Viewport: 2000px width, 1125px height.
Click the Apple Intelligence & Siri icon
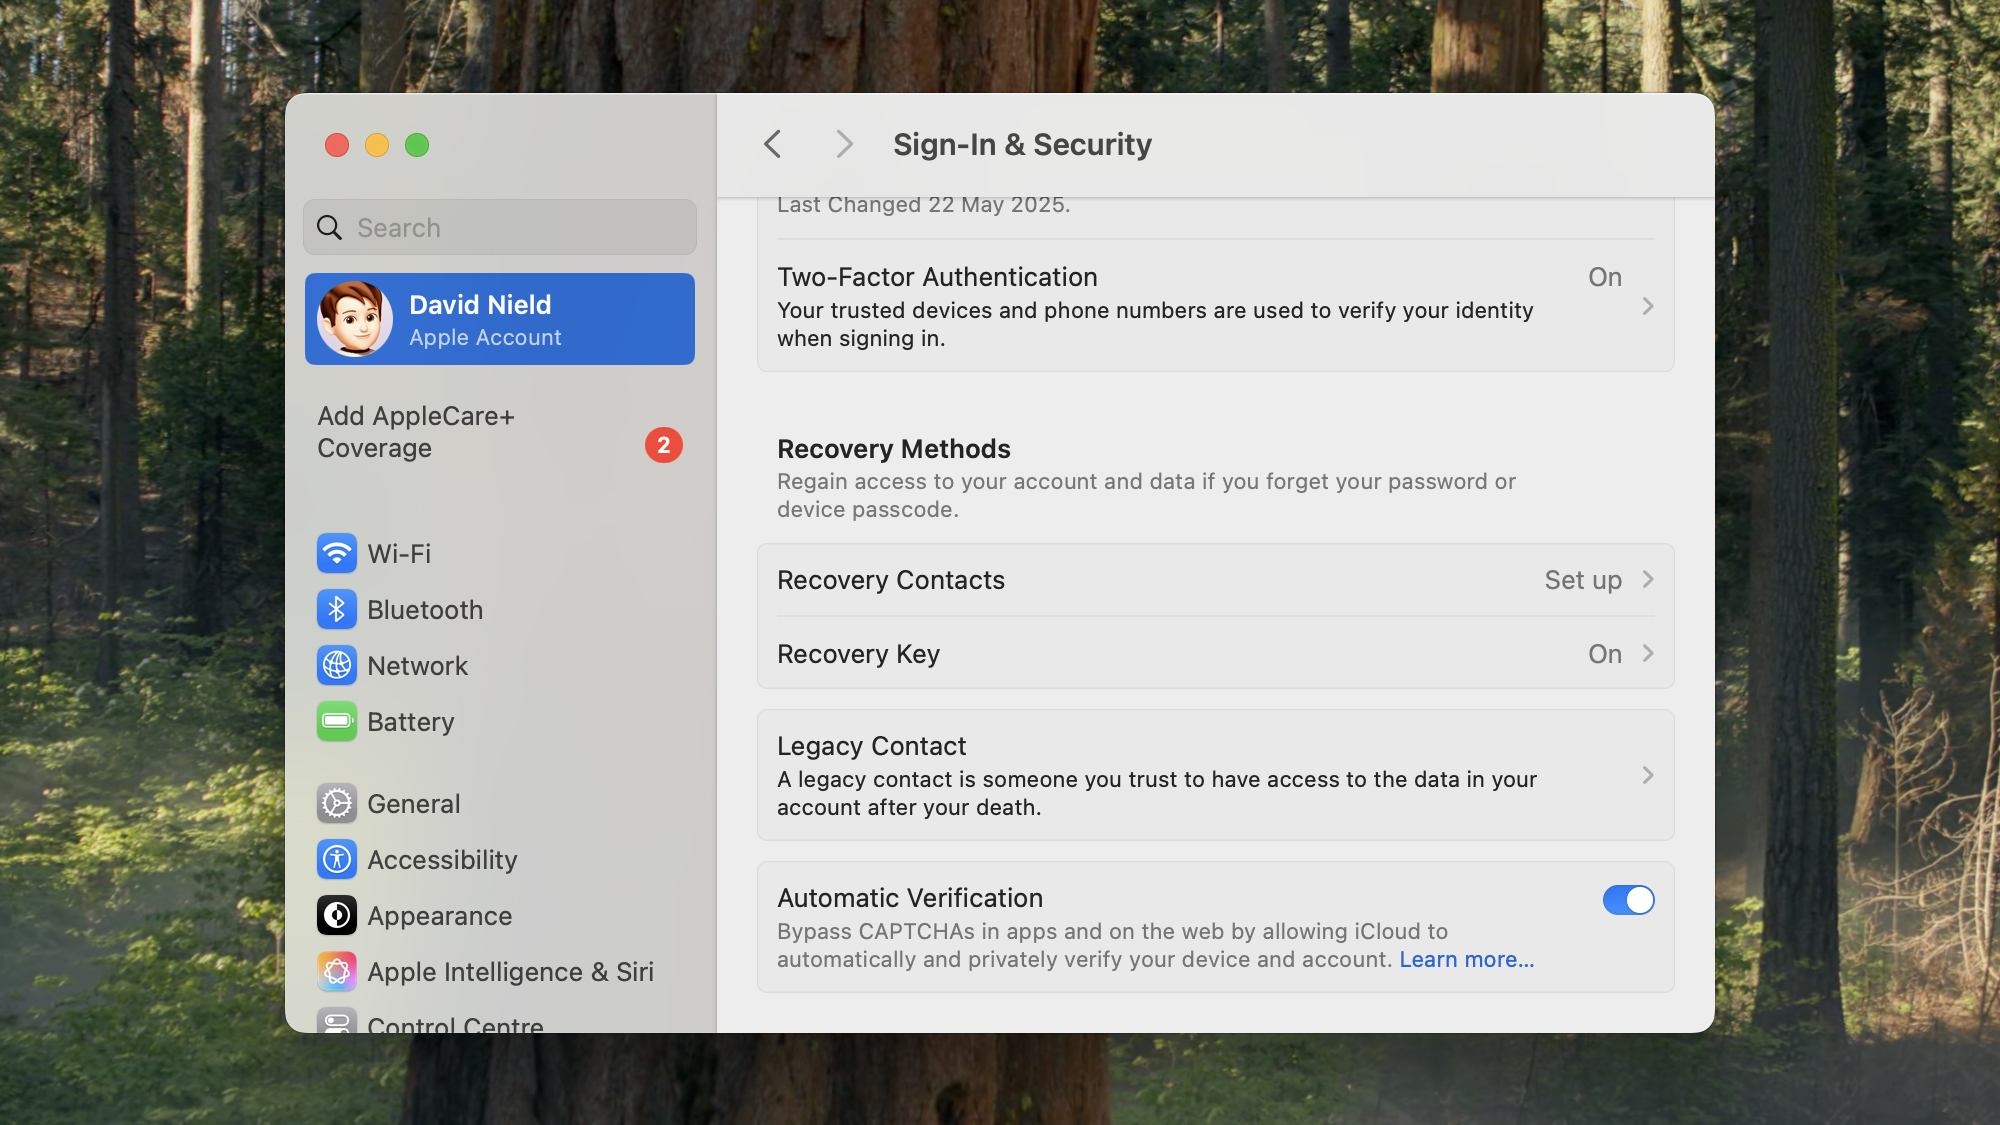click(x=337, y=971)
